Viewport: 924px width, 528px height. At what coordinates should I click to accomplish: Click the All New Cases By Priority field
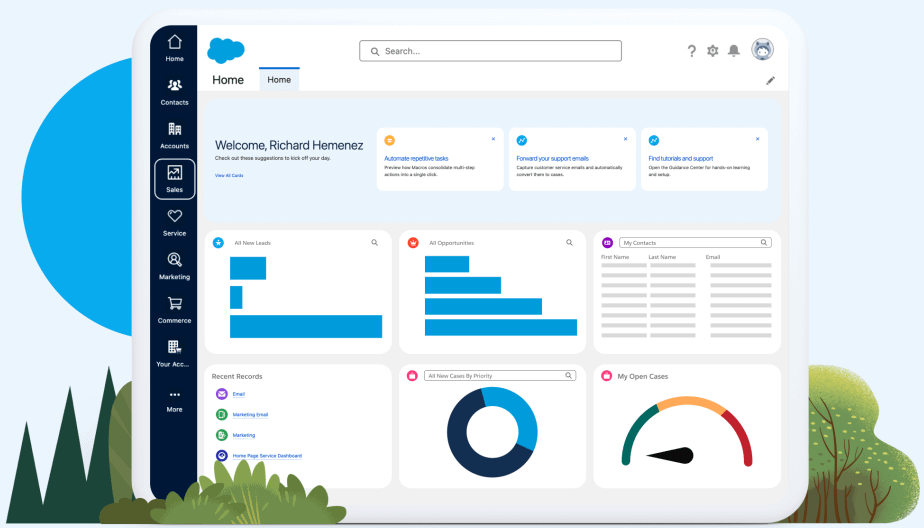click(x=500, y=375)
